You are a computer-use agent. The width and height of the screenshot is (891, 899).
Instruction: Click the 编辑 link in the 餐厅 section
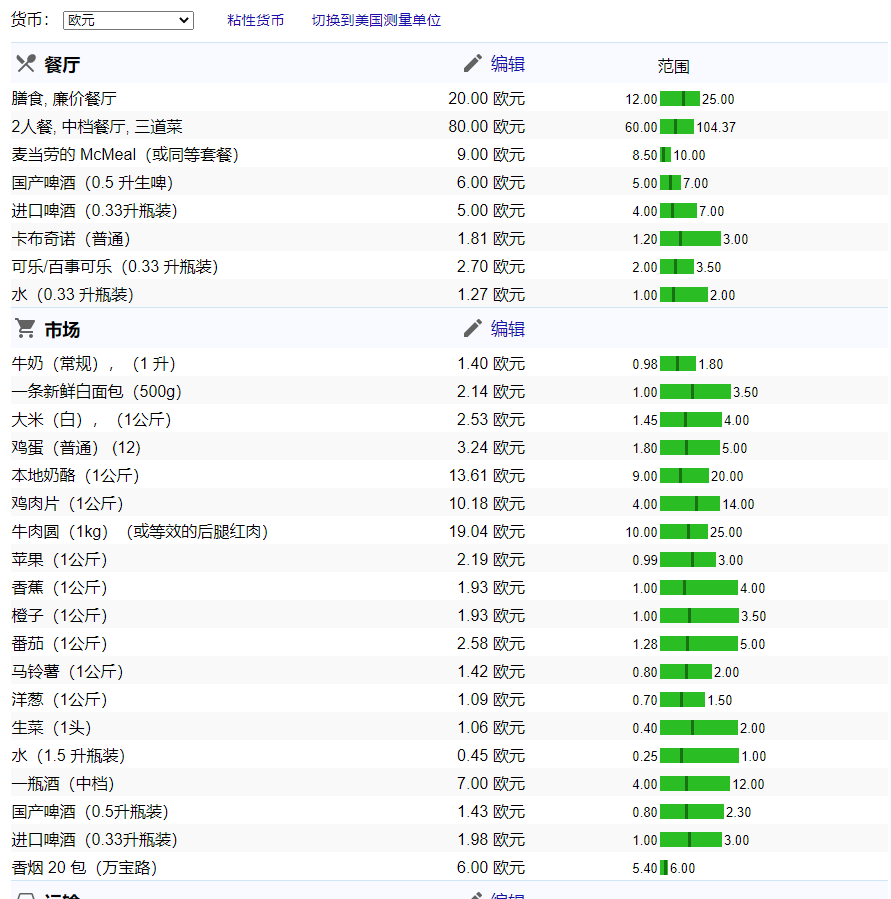[508, 64]
